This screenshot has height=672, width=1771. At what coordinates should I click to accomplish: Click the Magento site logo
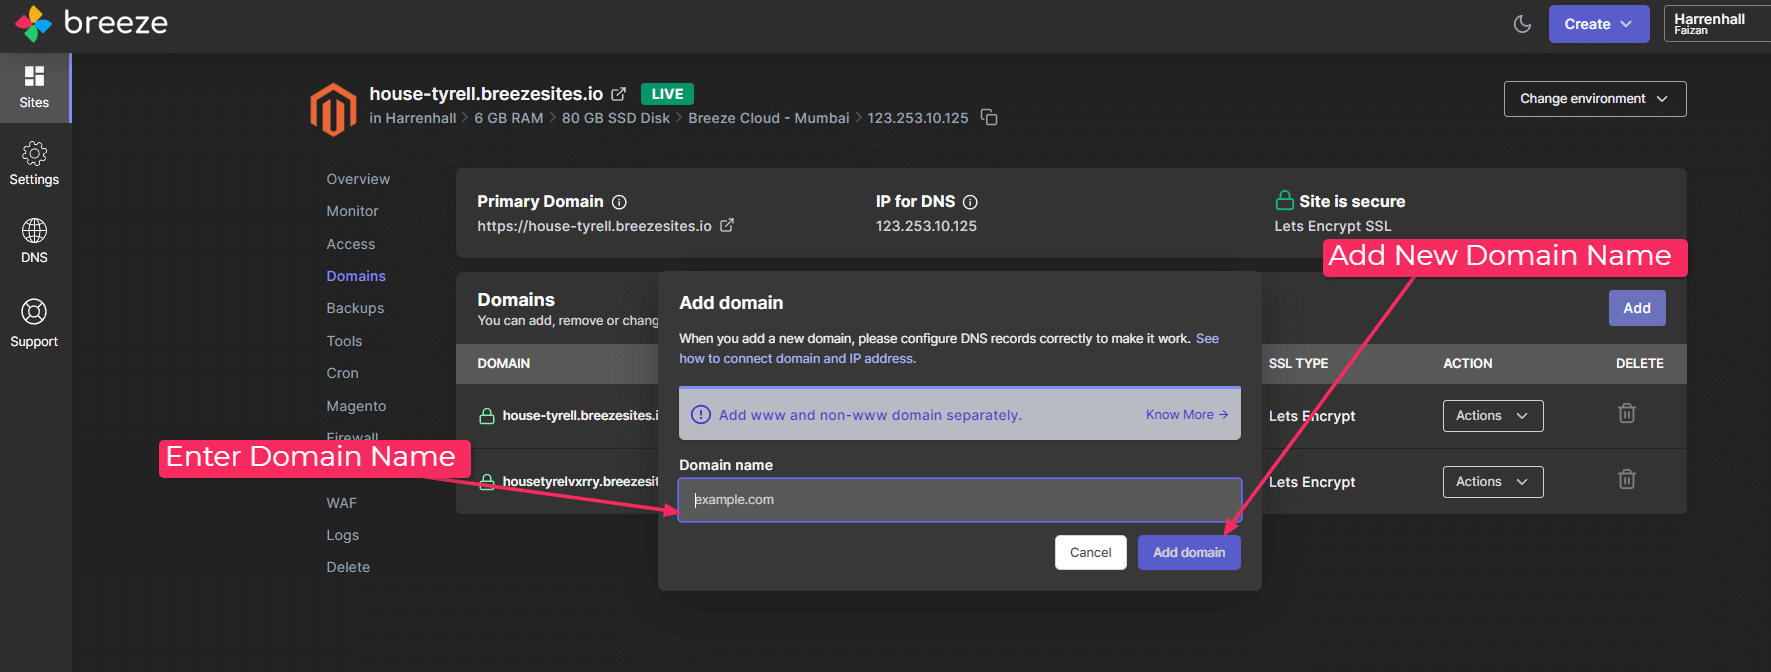(333, 109)
